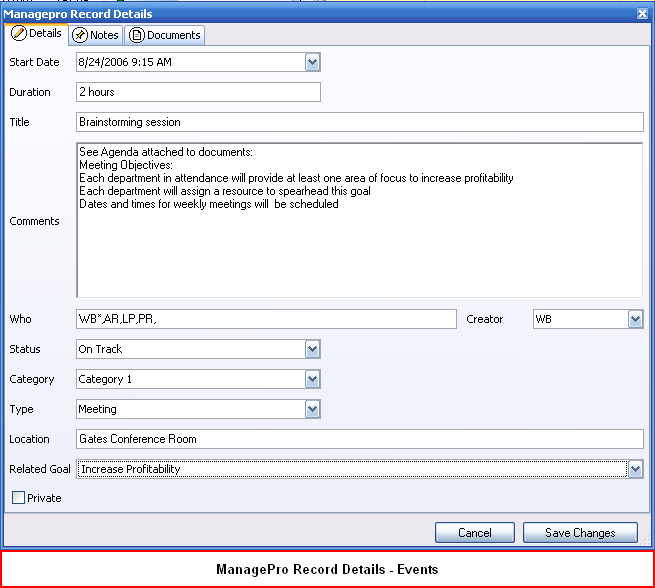Click the Who field listing WB*,AR,LP,PR
655x588 pixels.
point(267,319)
